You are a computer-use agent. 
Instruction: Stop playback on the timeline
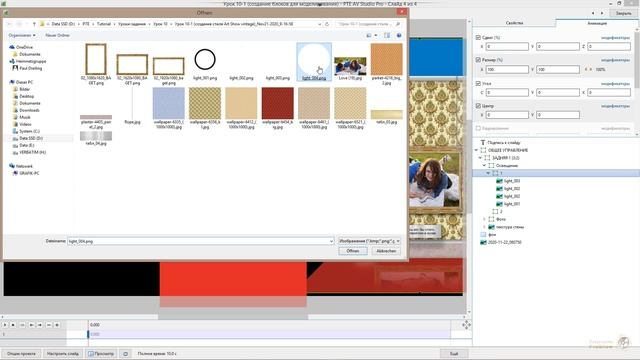pyautogui.click(x=13, y=325)
